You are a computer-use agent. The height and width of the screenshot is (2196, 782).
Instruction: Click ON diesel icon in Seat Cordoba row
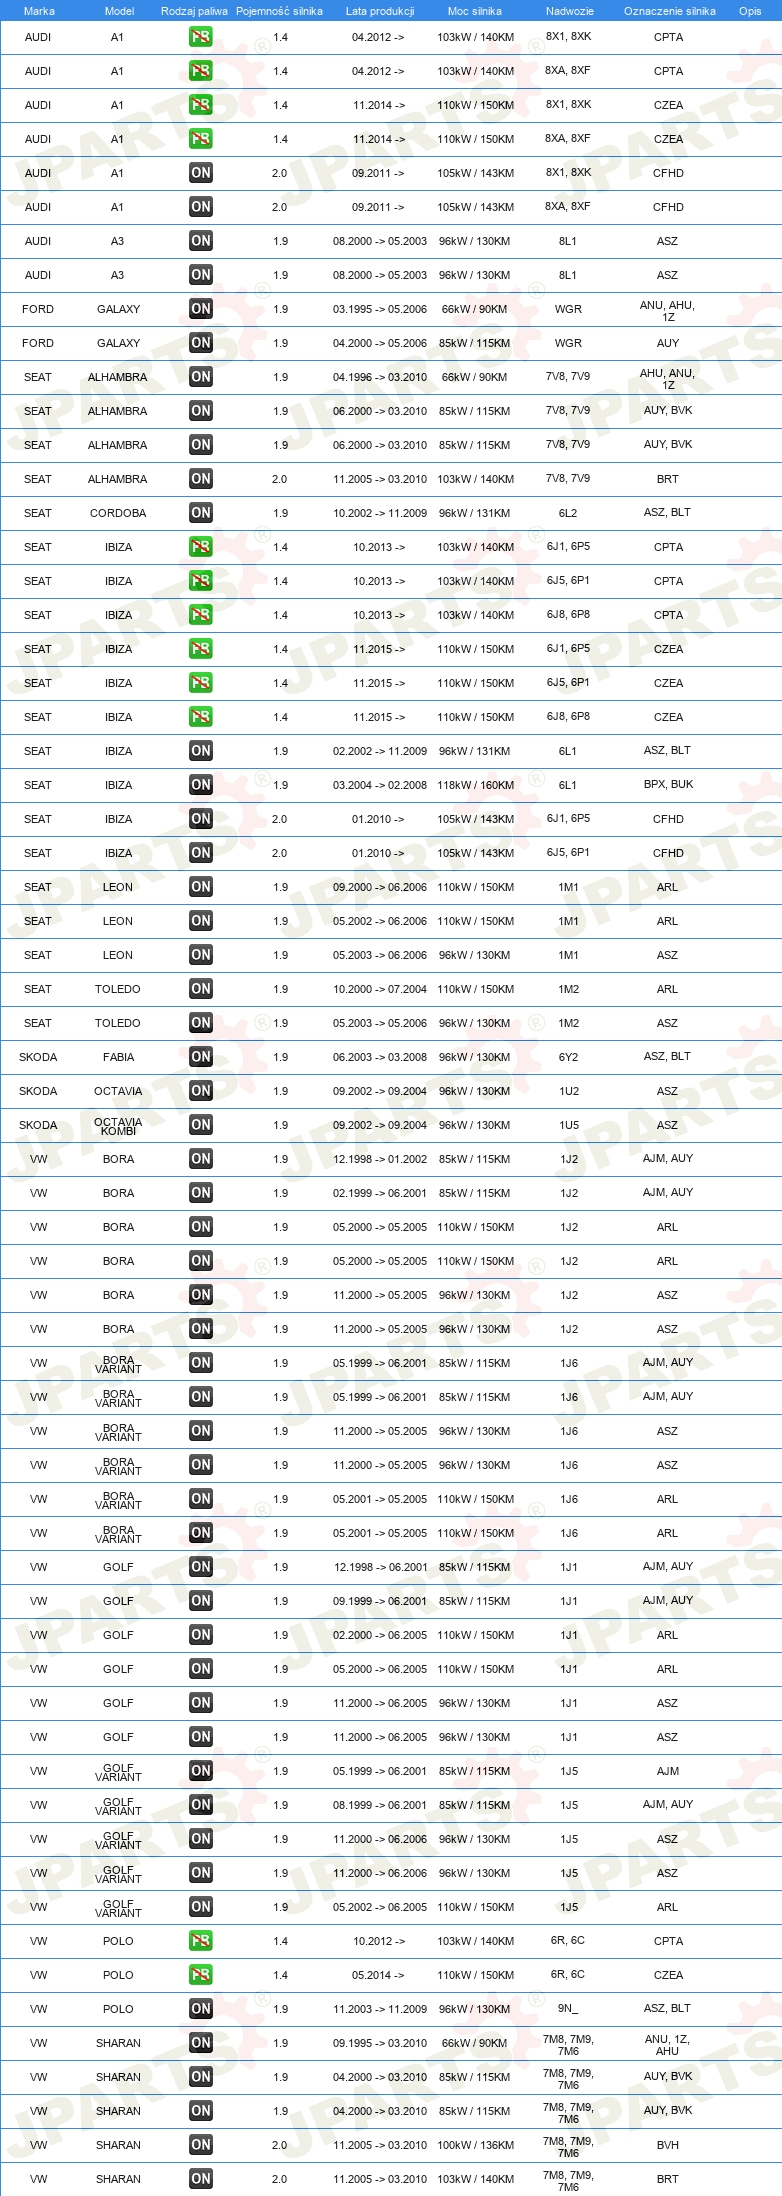(x=201, y=513)
